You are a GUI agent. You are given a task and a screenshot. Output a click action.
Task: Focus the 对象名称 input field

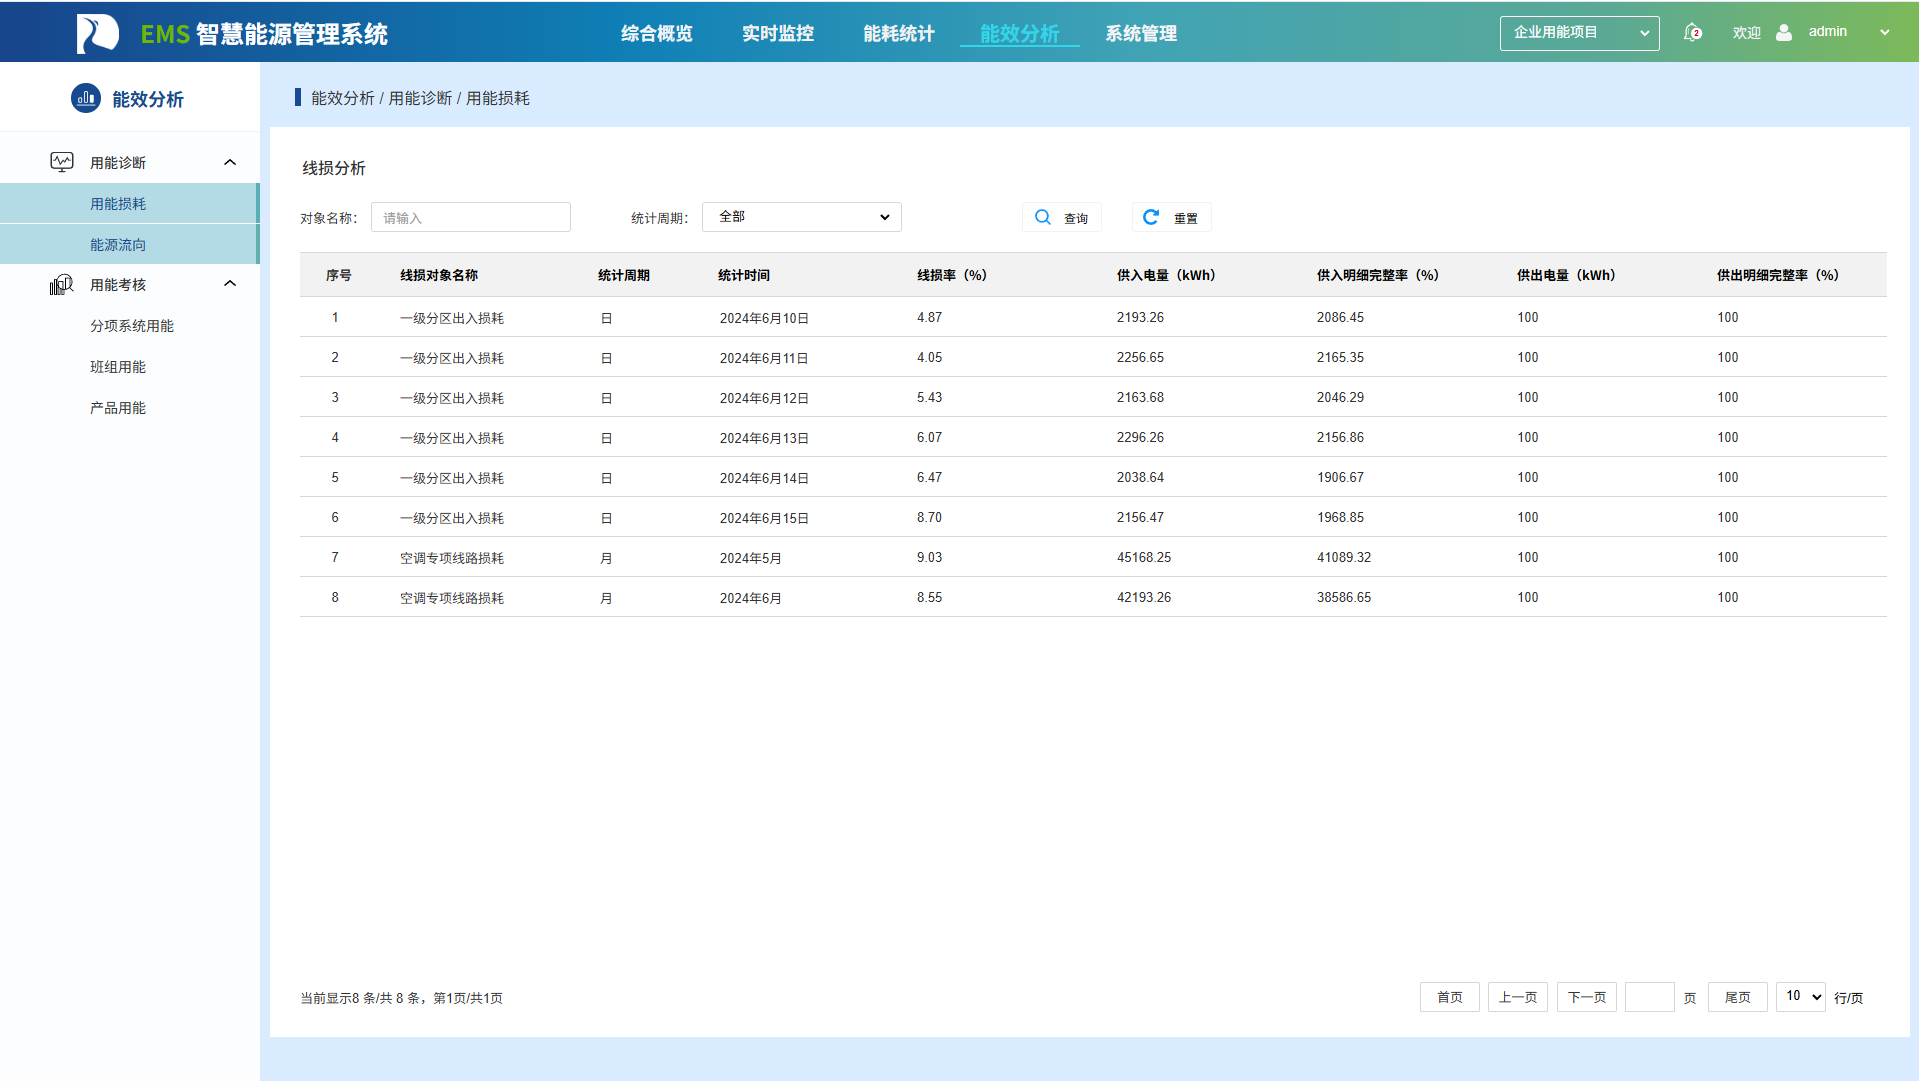(x=471, y=217)
